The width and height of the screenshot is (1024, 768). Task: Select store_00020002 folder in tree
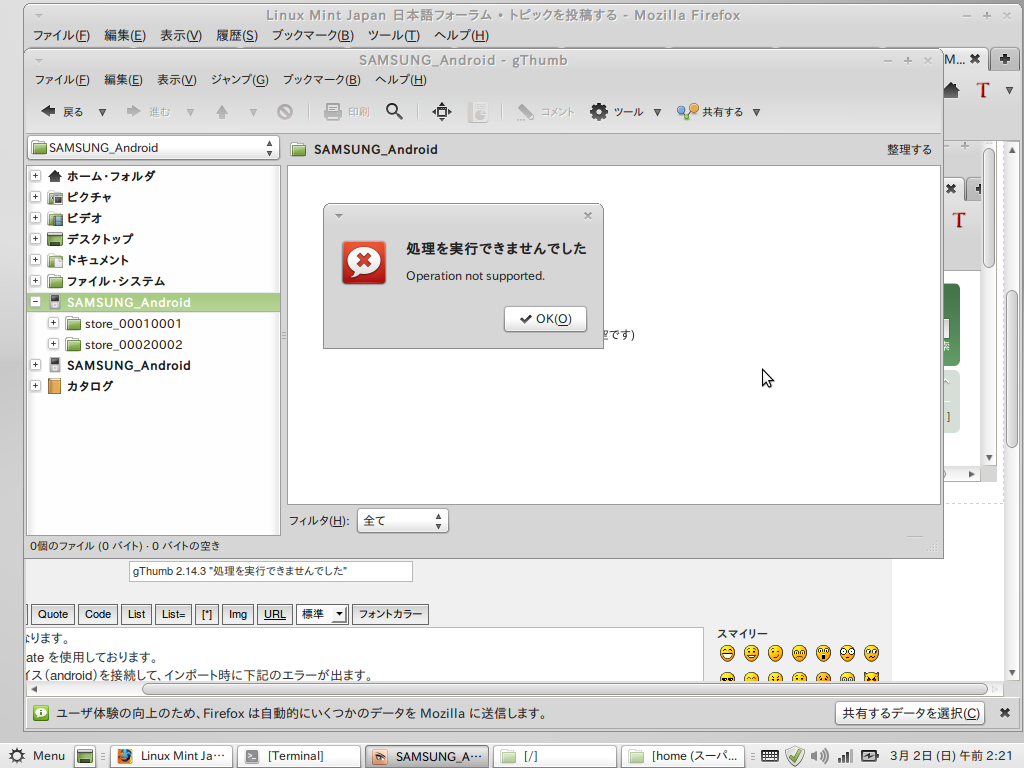coord(133,344)
